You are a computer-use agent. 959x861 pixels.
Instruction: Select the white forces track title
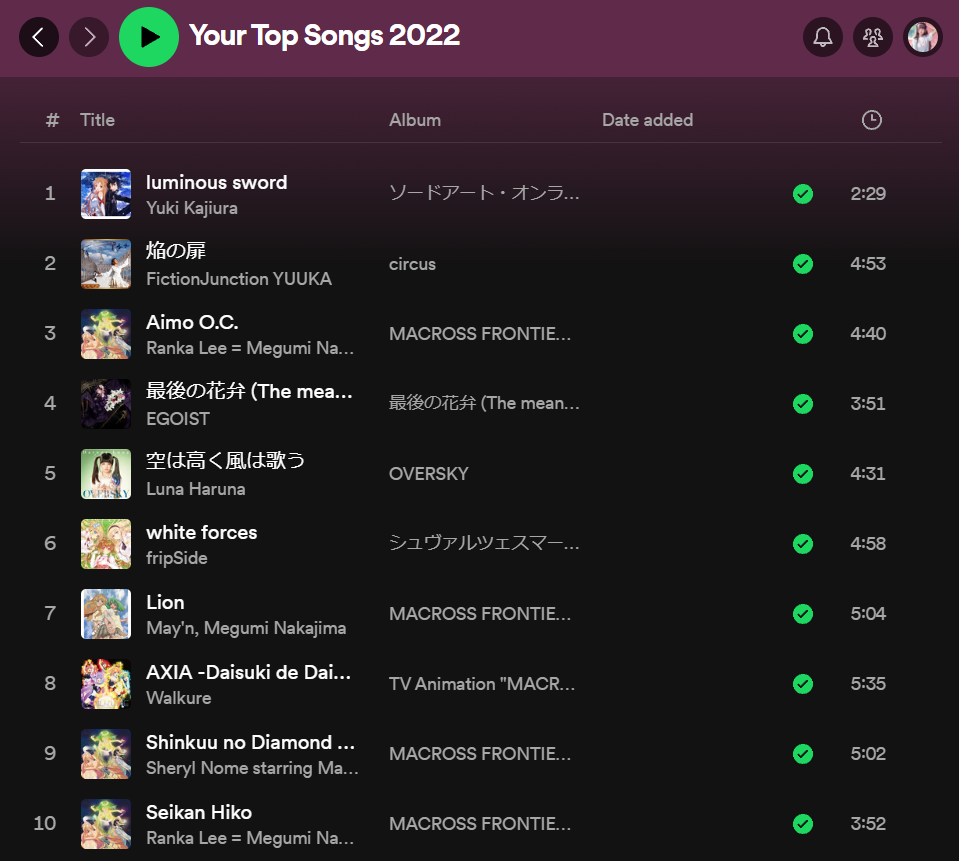point(202,533)
